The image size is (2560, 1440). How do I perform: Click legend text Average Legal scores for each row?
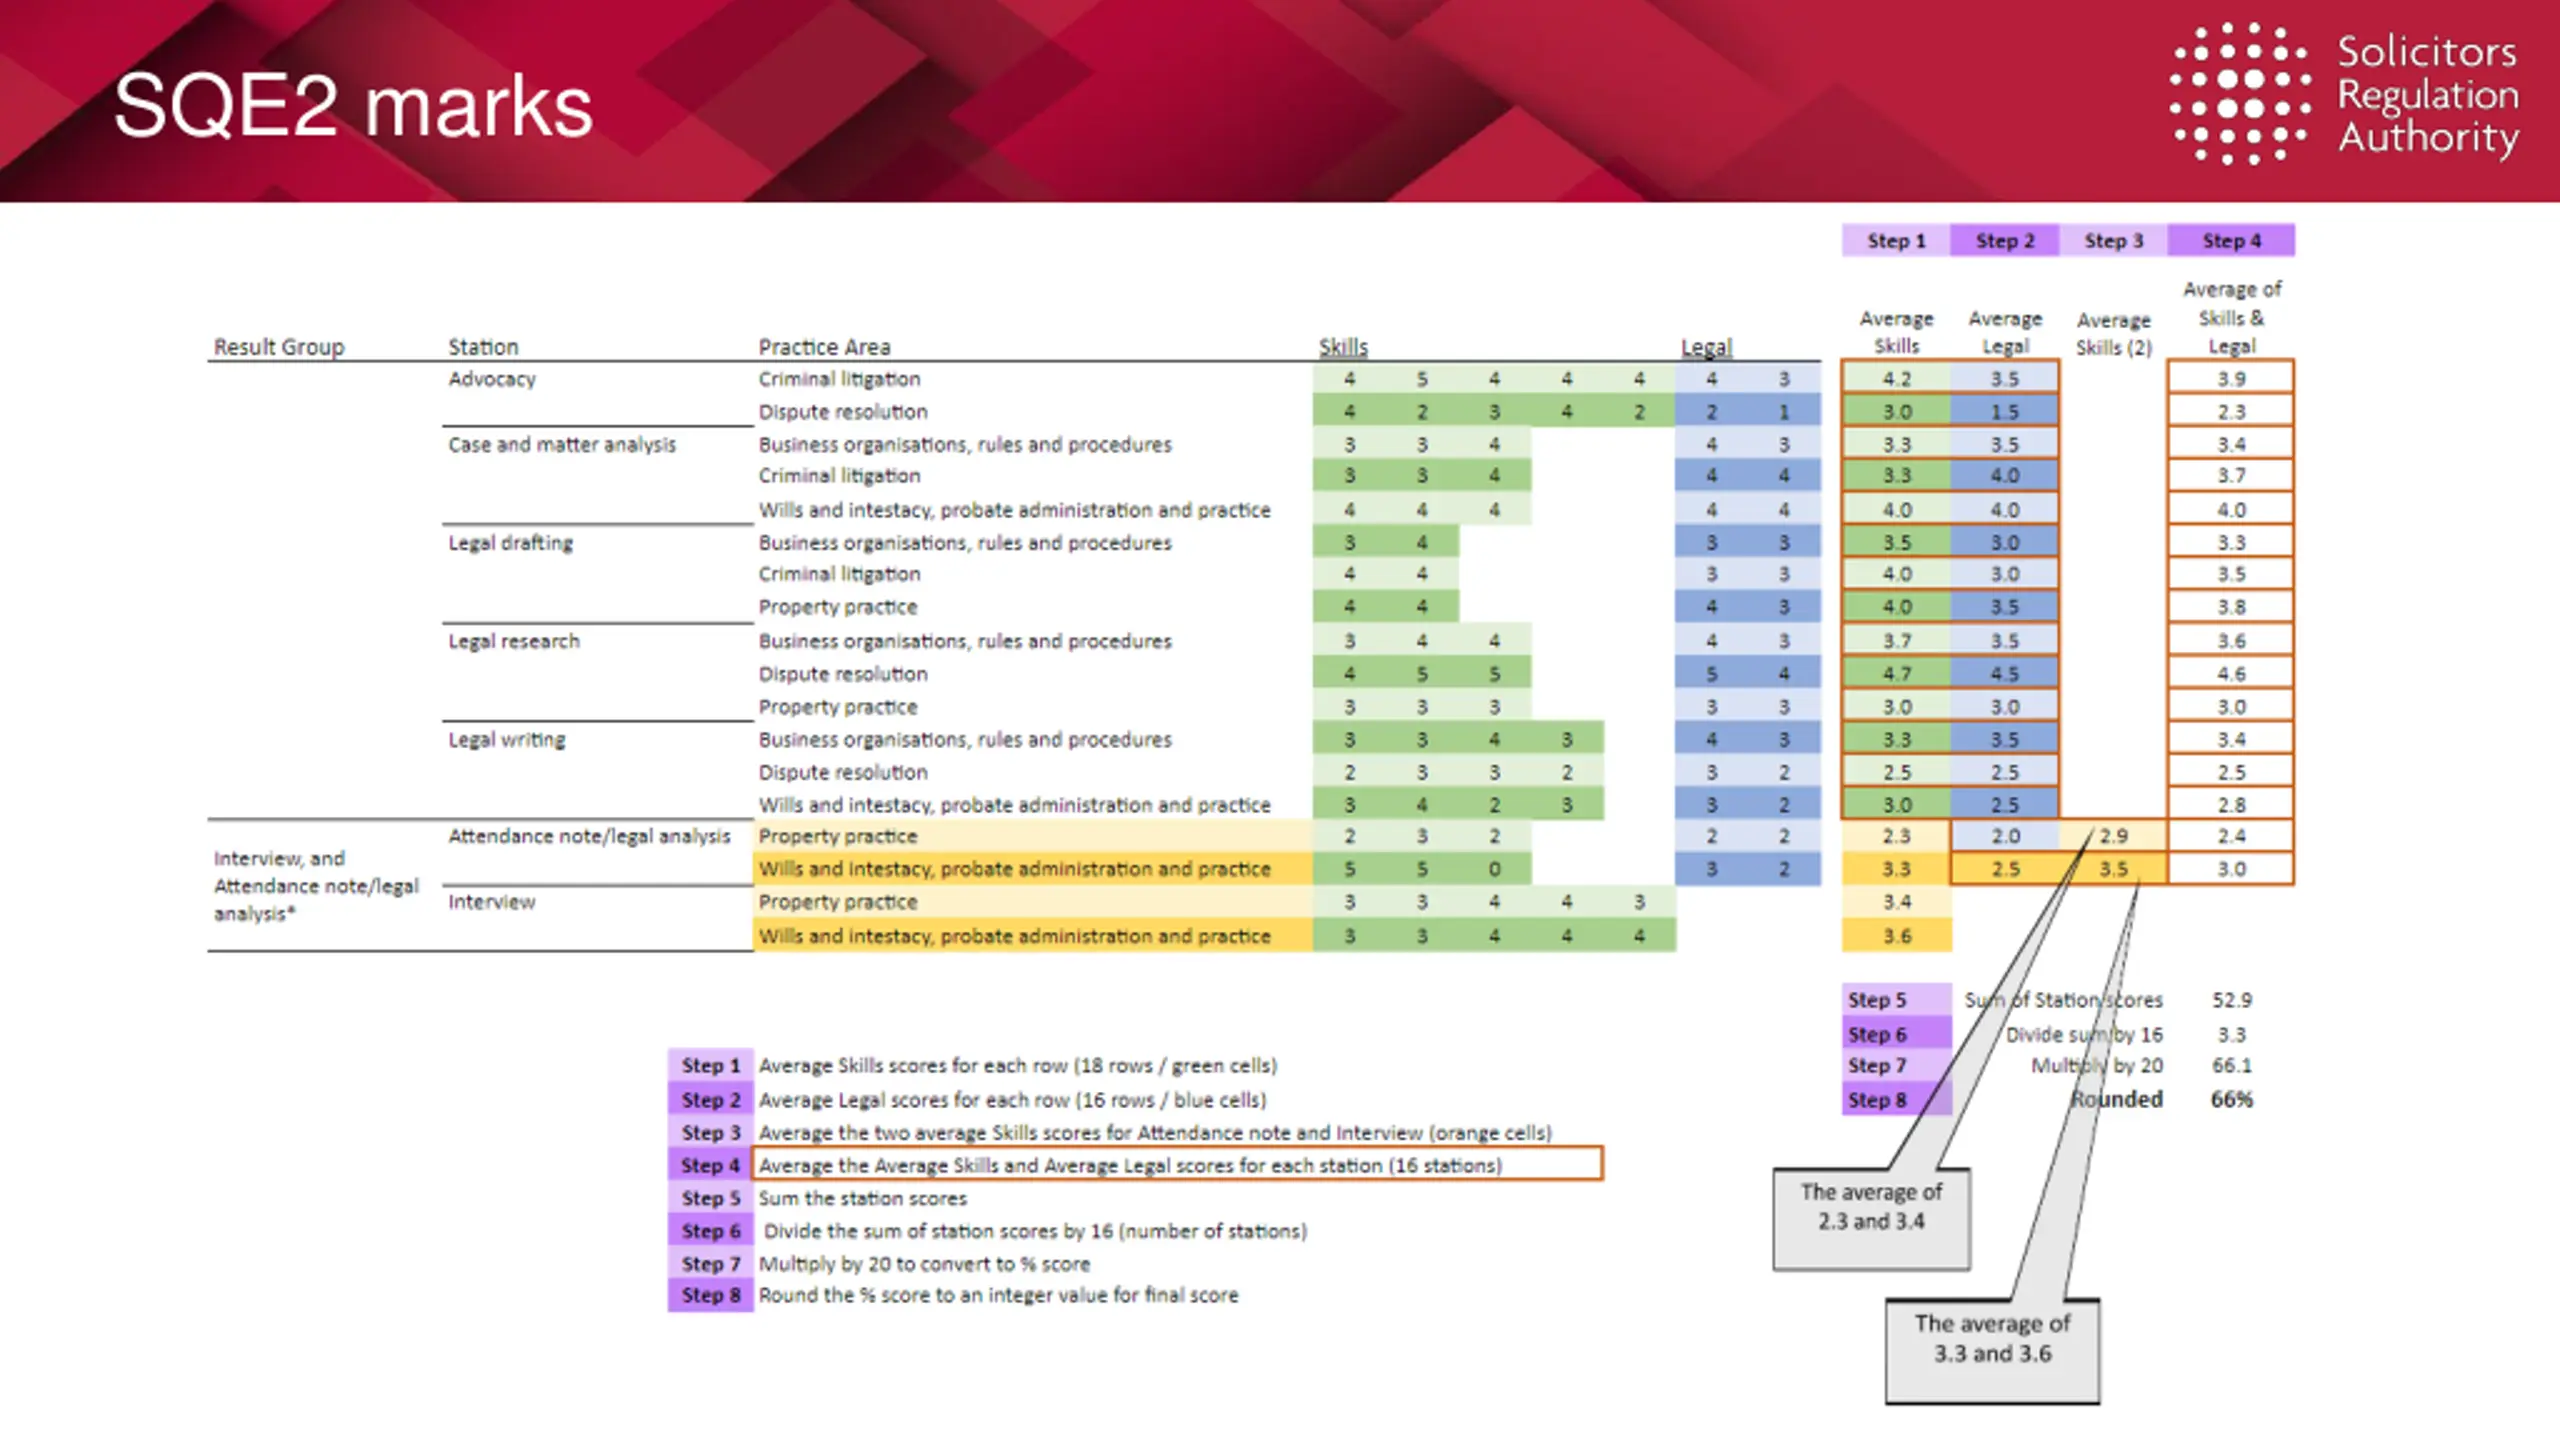1012,1100
